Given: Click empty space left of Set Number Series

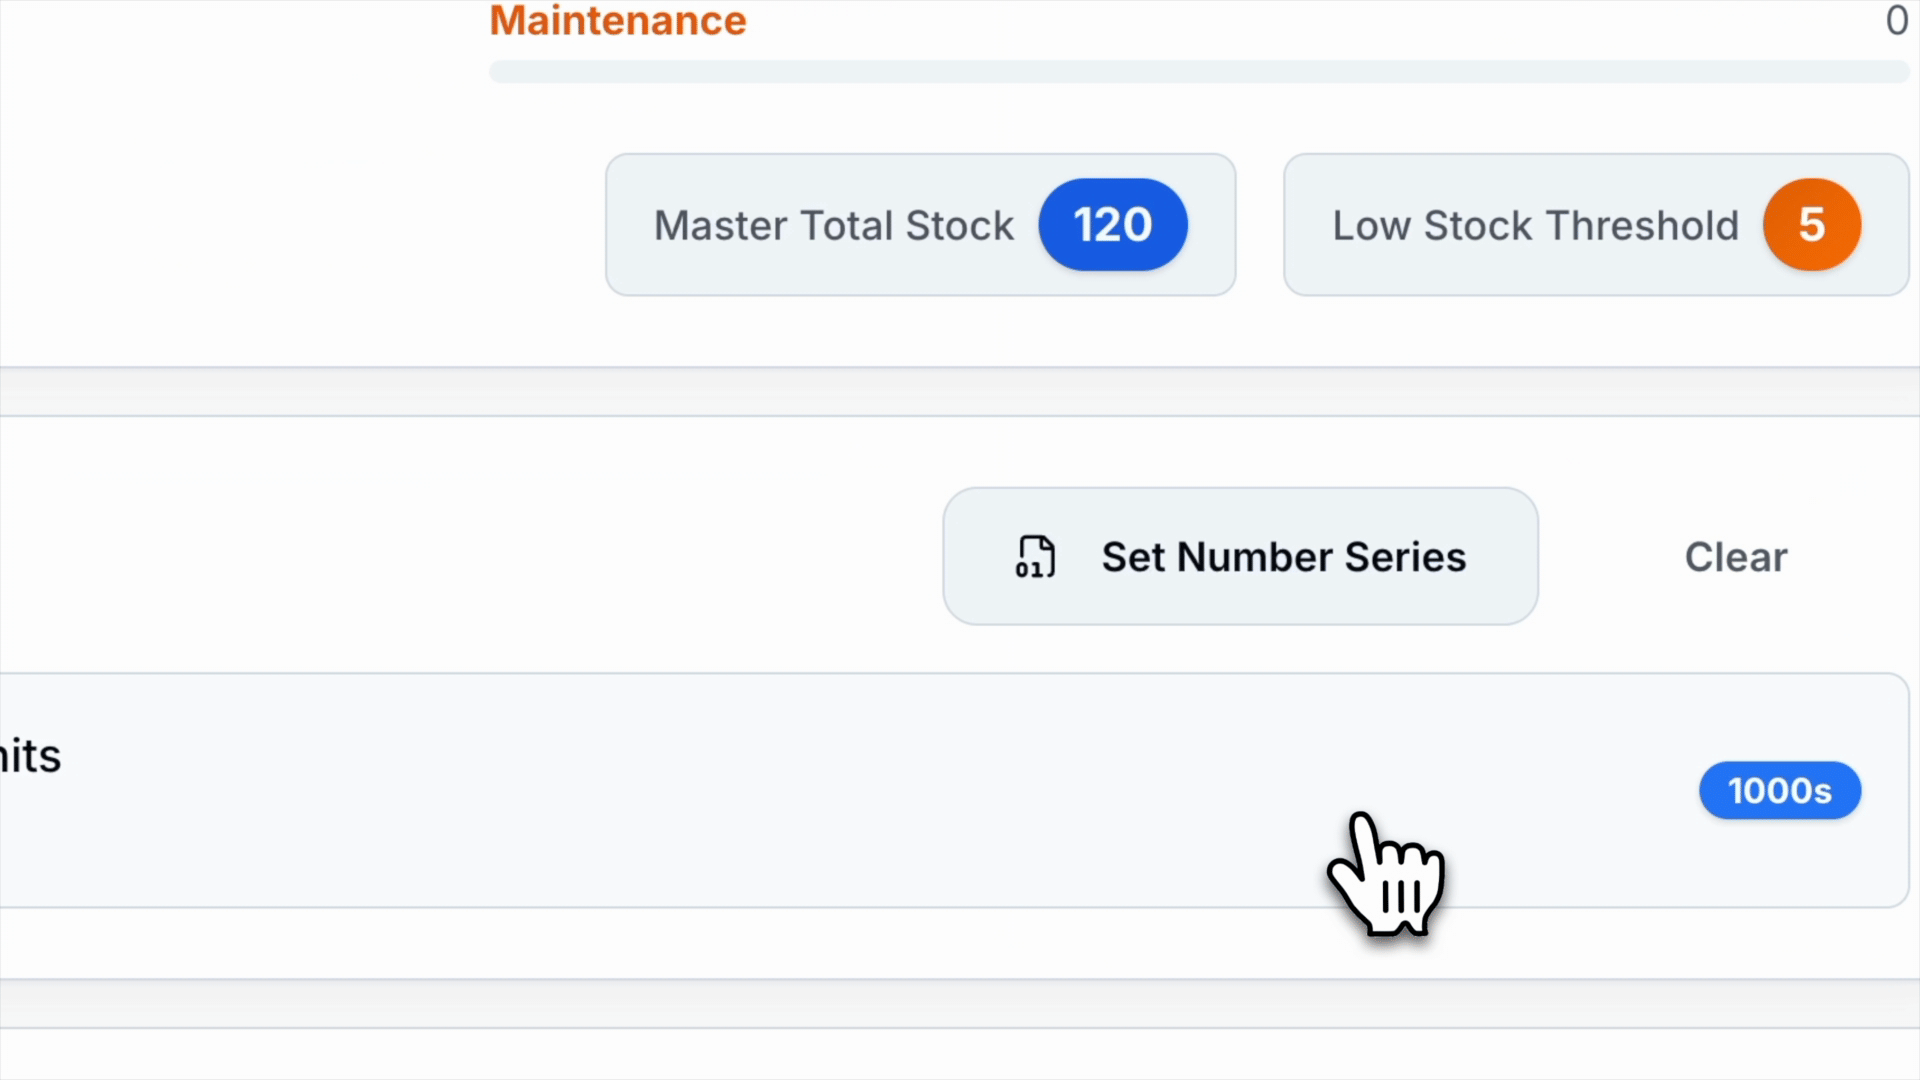Looking at the screenshot, I should pyautogui.click(x=500, y=557).
